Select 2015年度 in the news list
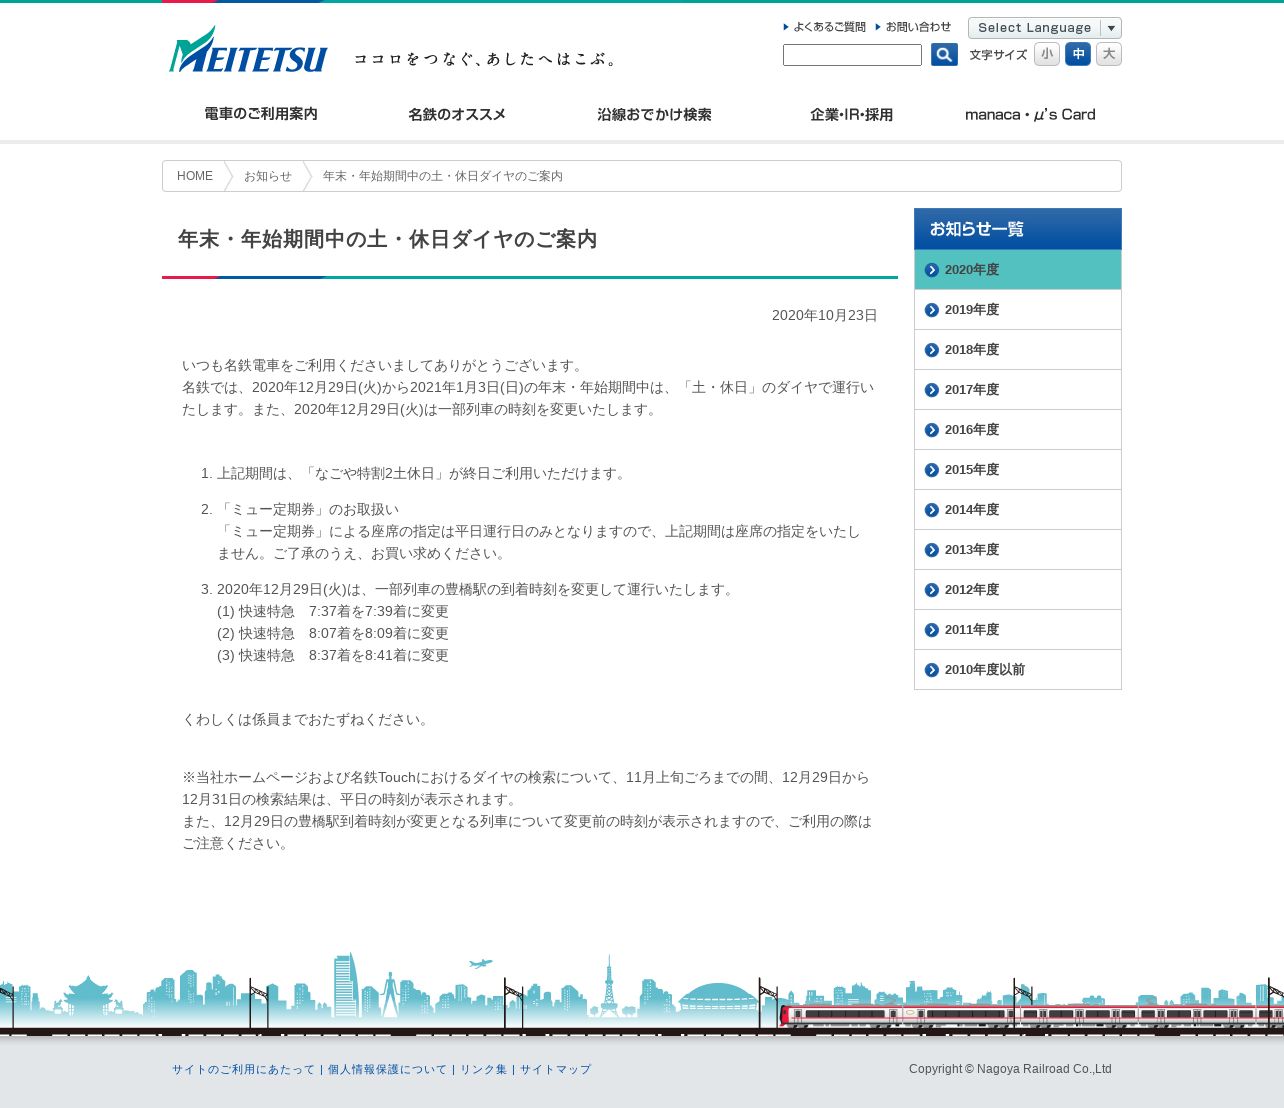This screenshot has height=1108, width=1284. click(x=1018, y=470)
